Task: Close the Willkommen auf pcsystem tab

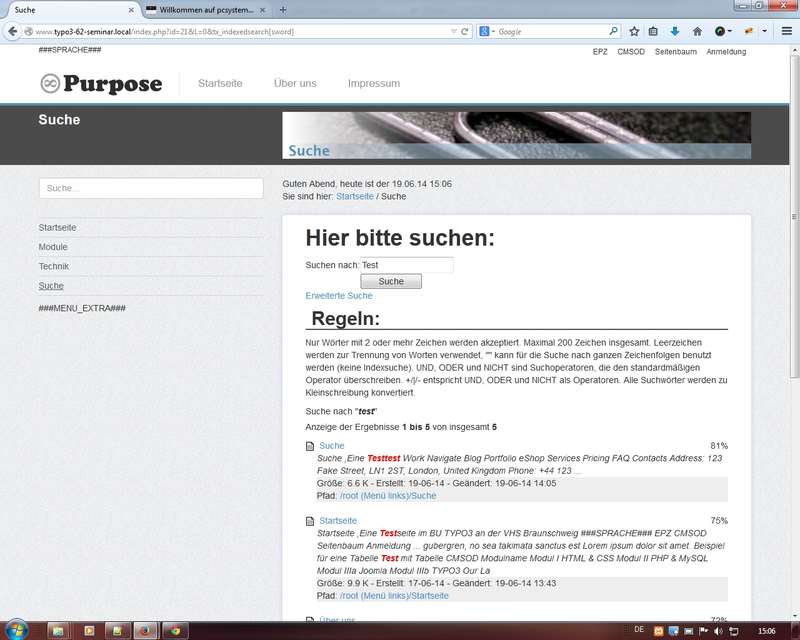Action: 262,10
